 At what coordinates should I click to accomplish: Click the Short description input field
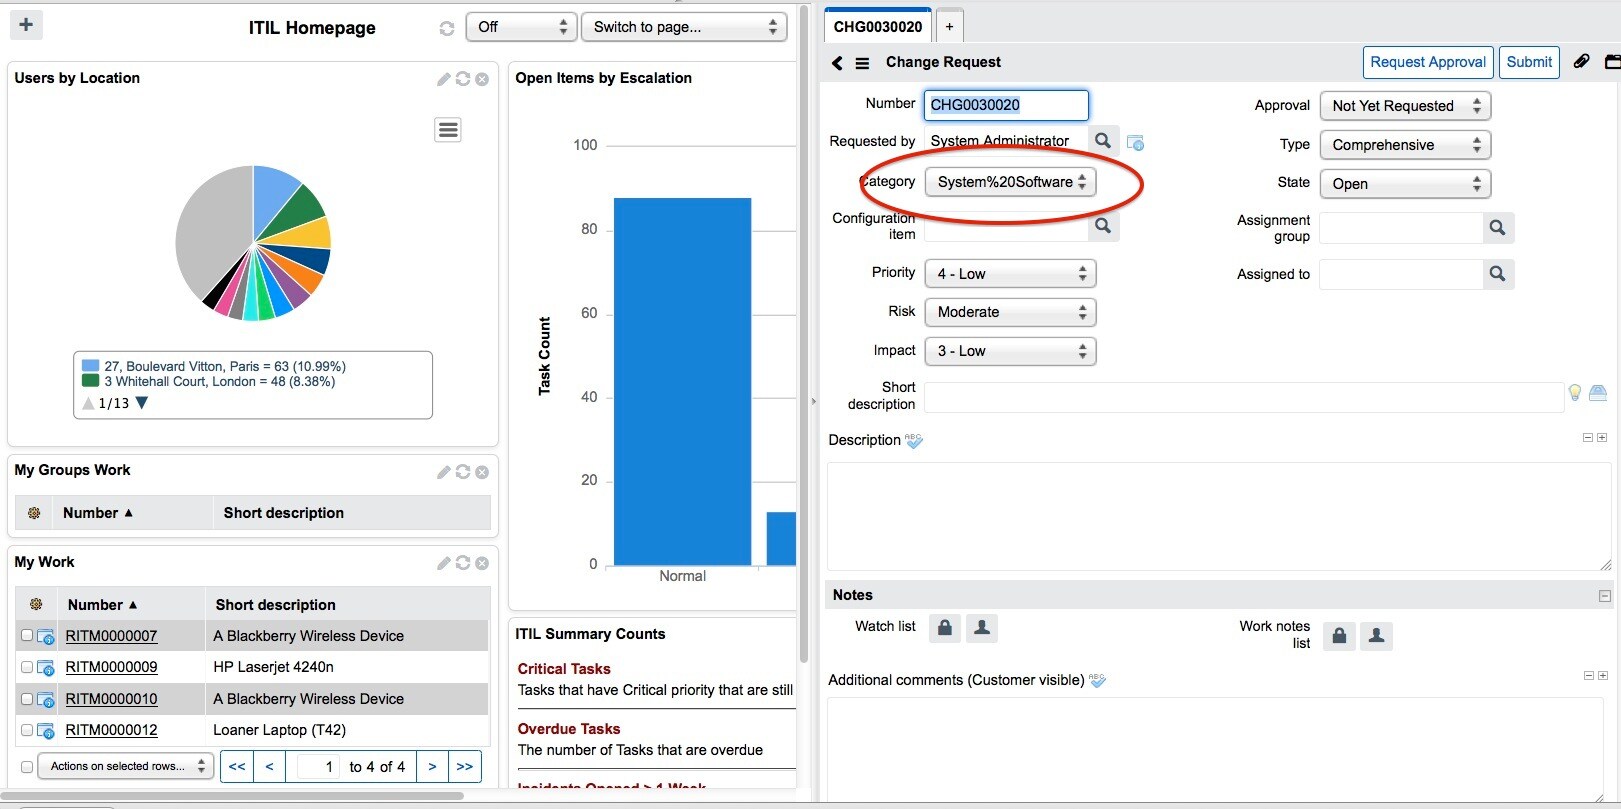click(x=1242, y=397)
